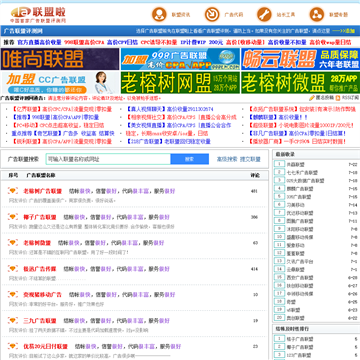Click the blue 搜索 button
This screenshot has width=360, height=360.
190,159
